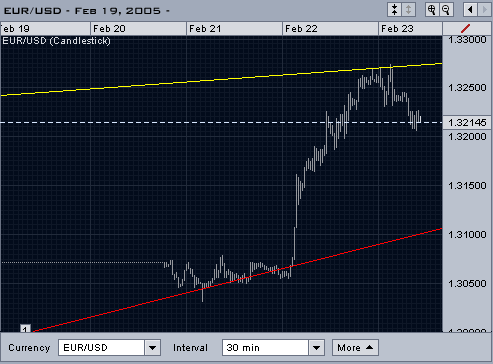Click the grayed-out right arrow button

tap(485, 10)
